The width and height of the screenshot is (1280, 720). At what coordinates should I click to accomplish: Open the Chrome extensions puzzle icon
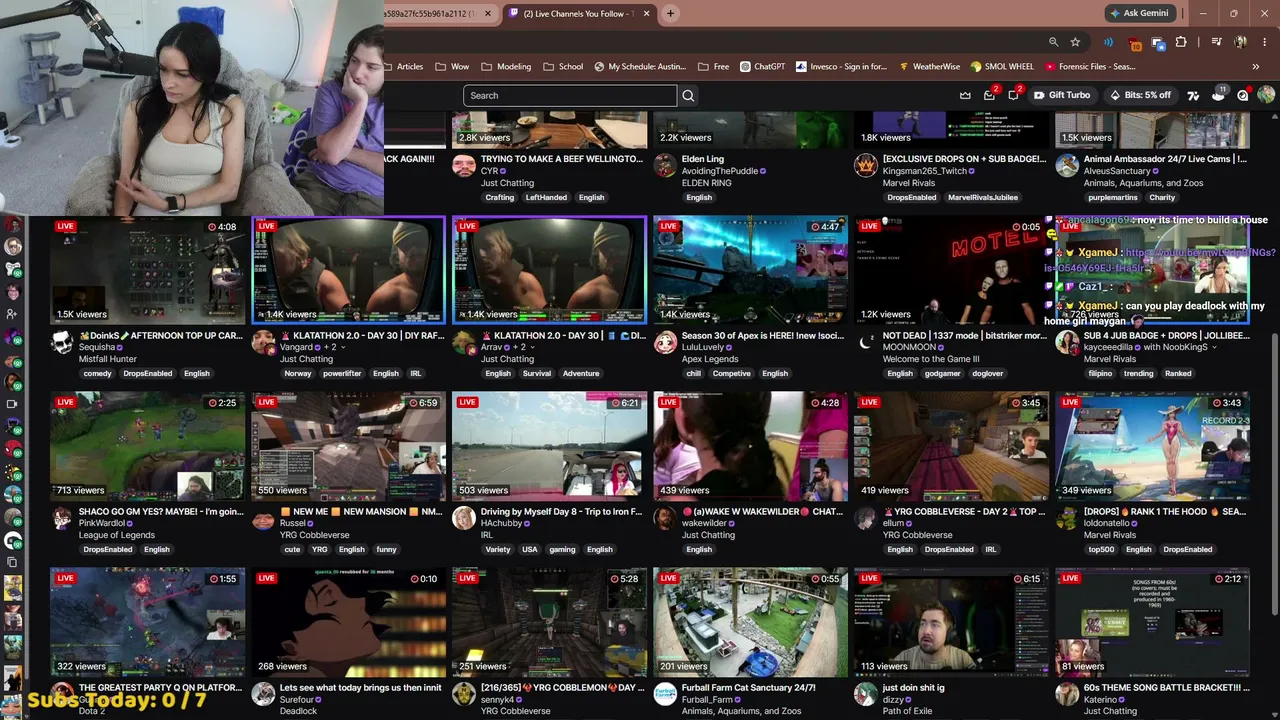tap(1181, 42)
